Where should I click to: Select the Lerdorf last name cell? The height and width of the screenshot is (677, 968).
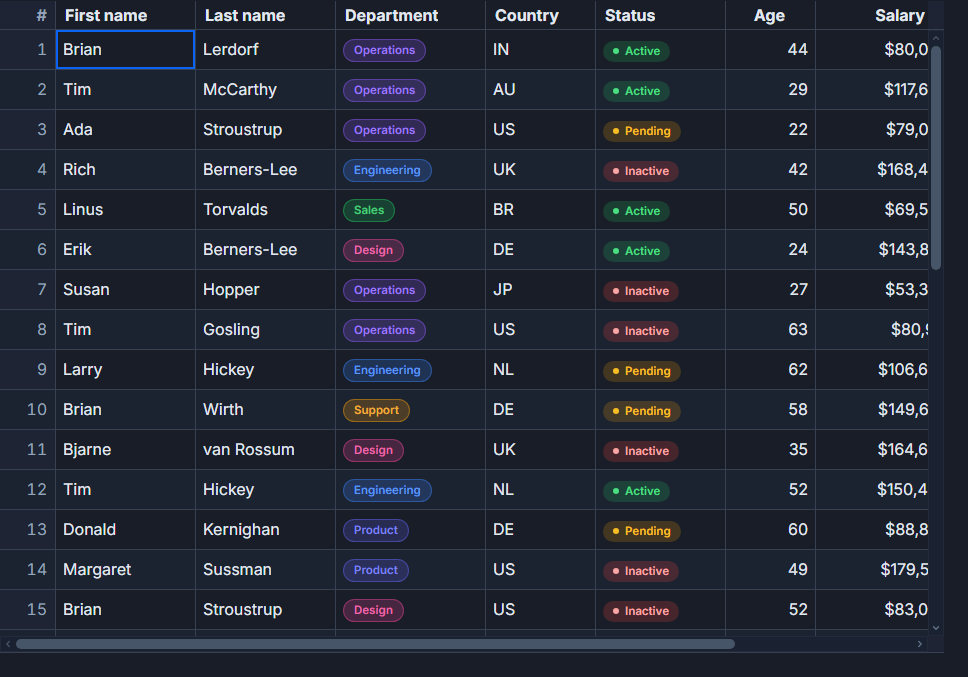pyautogui.click(x=265, y=49)
